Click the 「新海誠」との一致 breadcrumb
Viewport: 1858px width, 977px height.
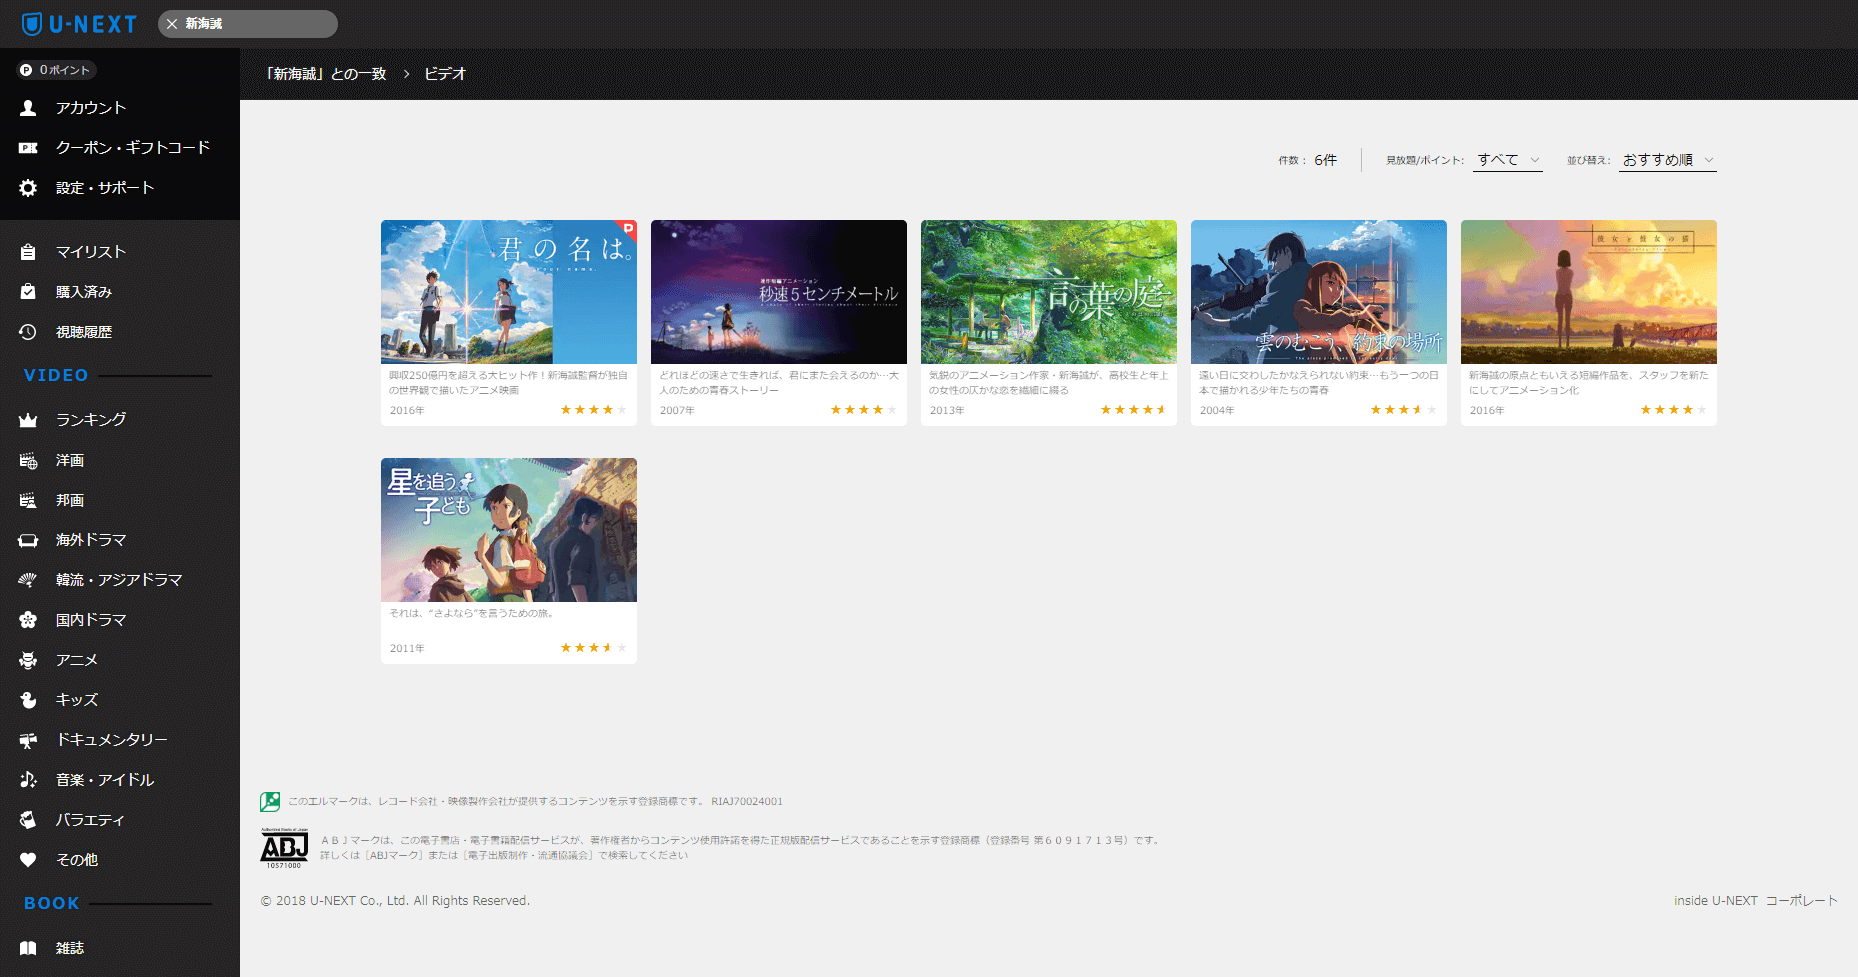tap(326, 74)
